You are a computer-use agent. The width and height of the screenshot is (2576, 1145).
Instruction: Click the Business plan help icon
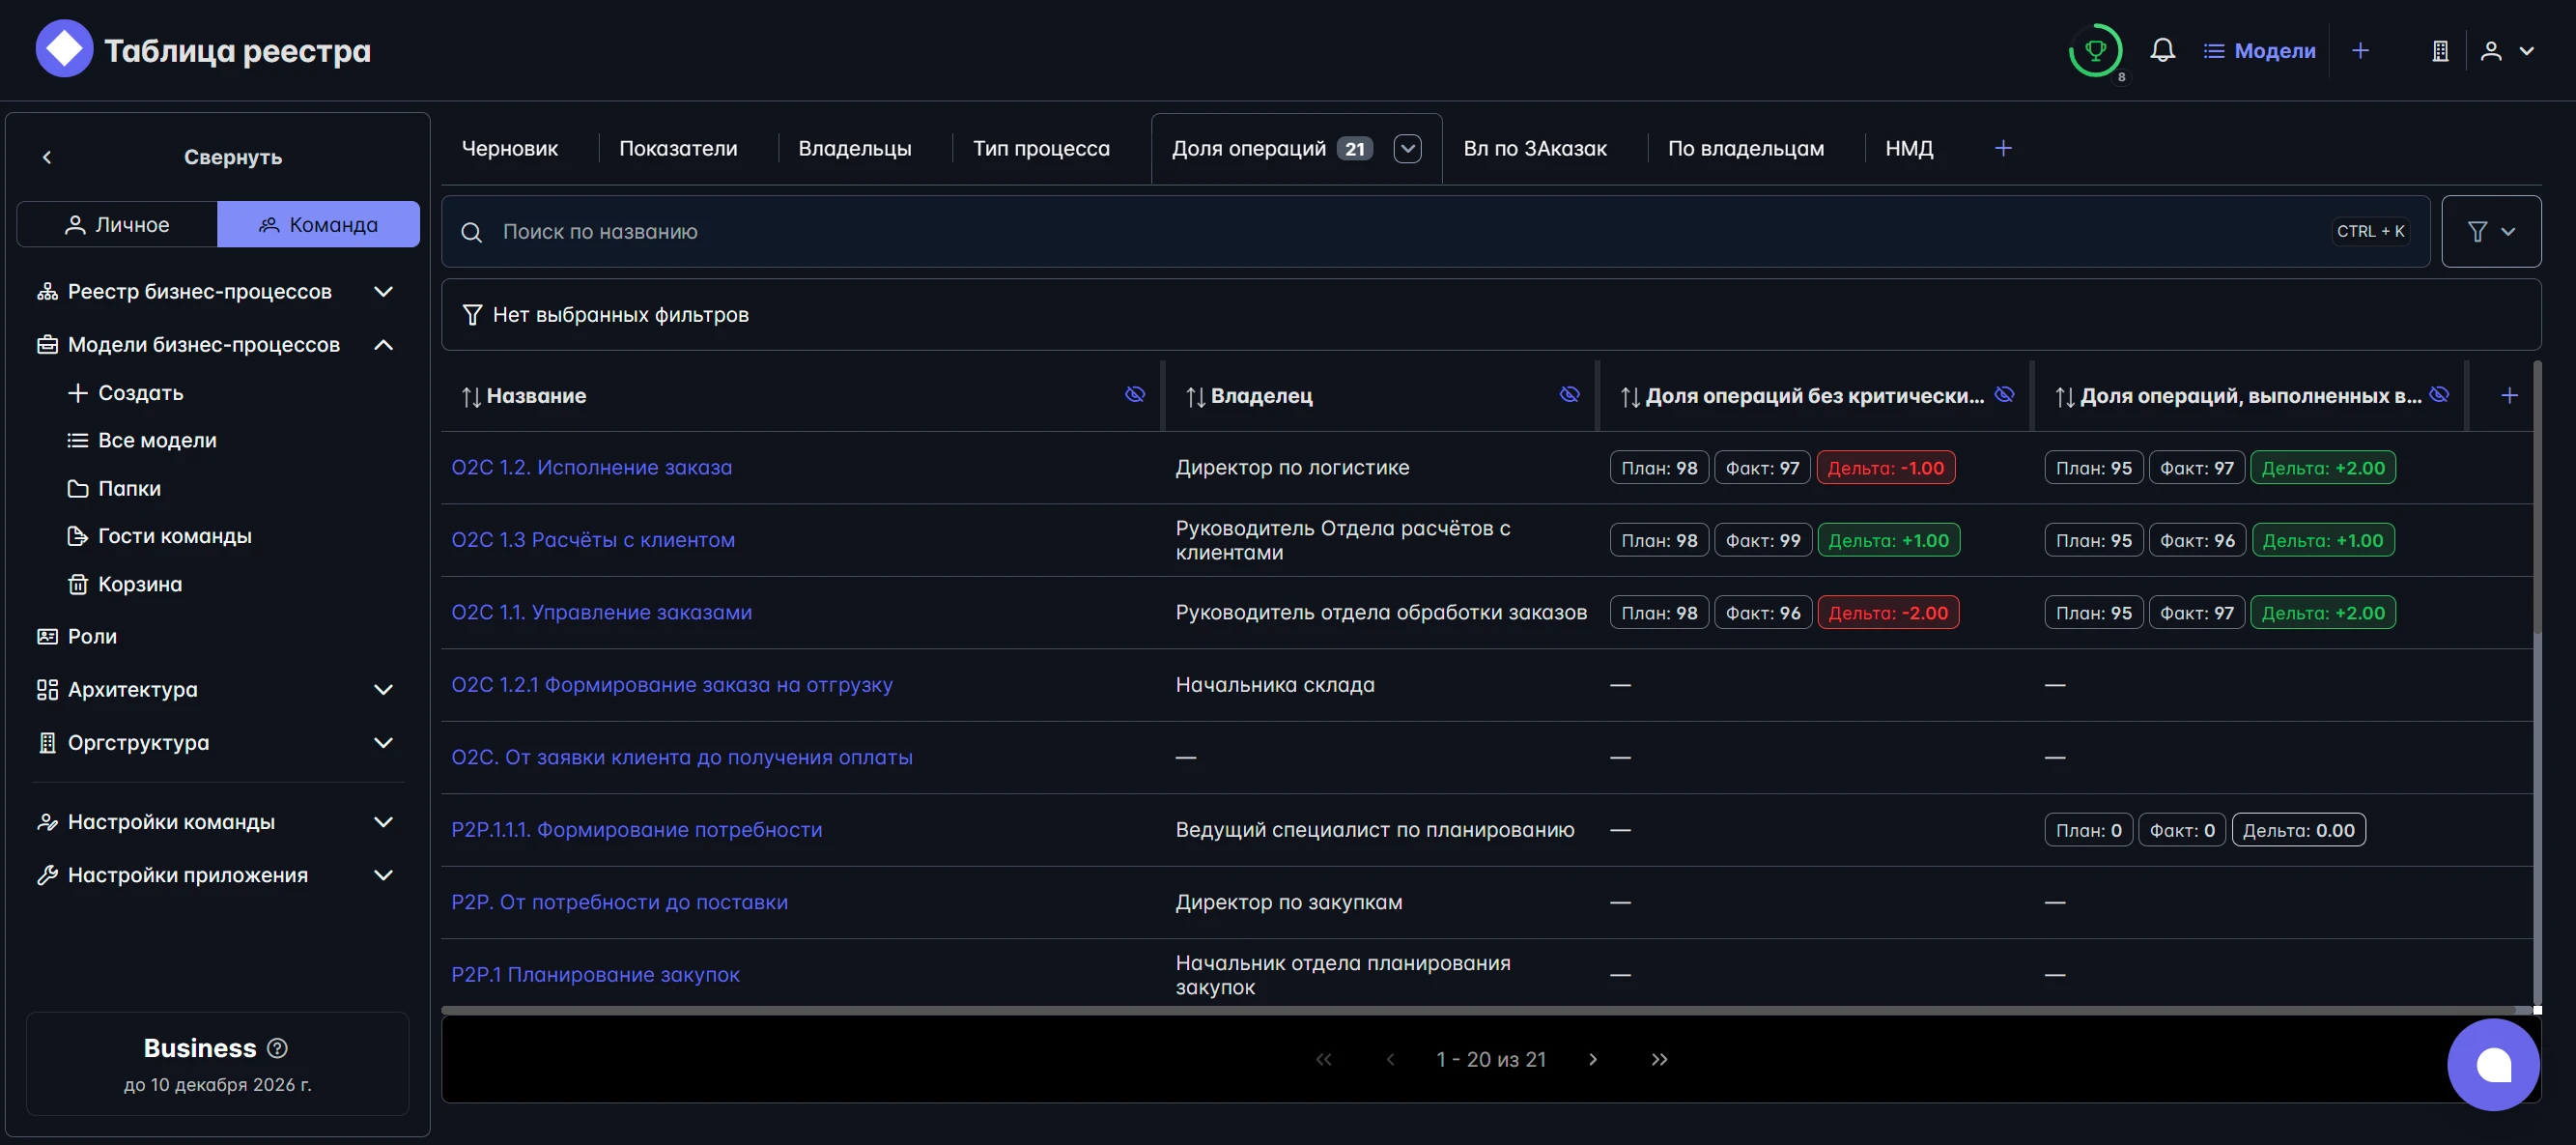278,1048
